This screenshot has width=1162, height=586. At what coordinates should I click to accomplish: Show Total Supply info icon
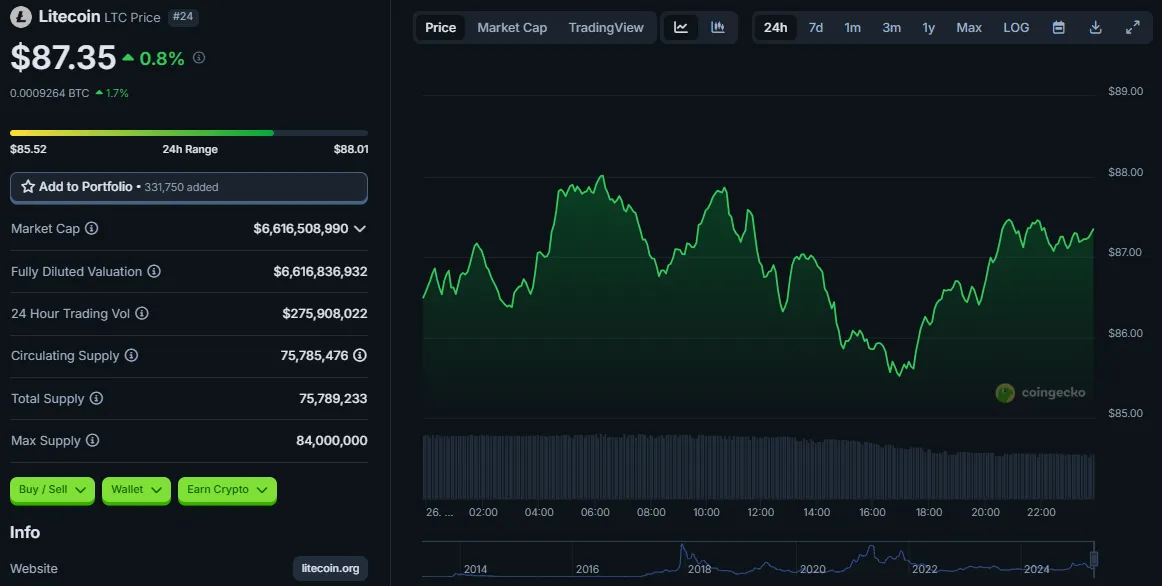pyautogui.click(x=96, y=399)
